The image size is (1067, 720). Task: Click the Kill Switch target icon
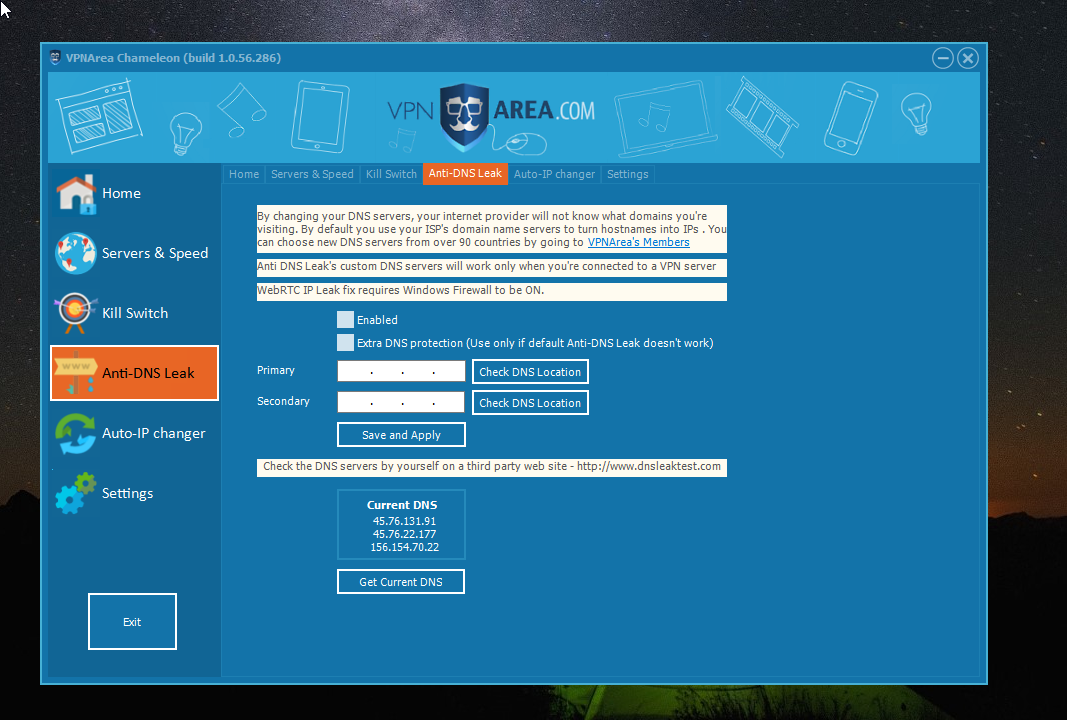76,313
